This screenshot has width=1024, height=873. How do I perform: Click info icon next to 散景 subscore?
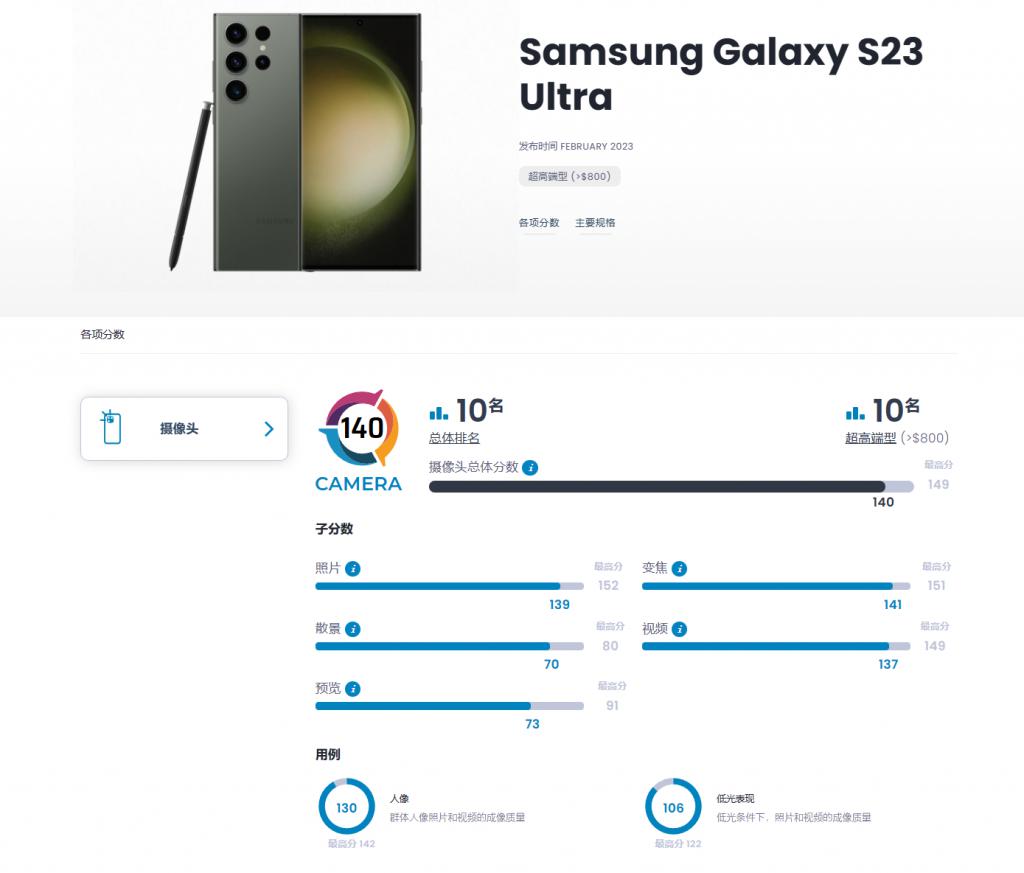pos(353,629)
